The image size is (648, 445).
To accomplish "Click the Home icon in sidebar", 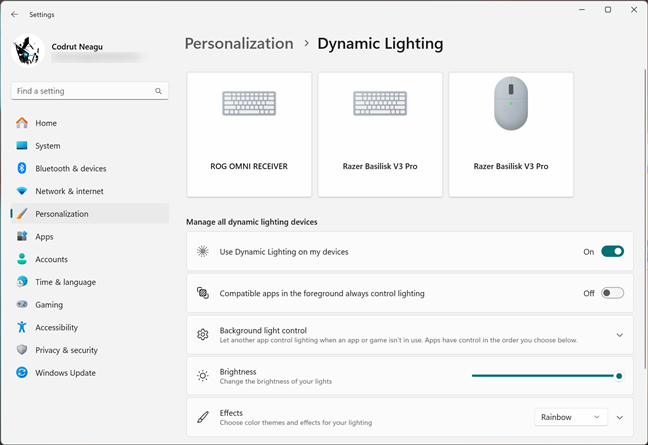I will point(22,123).
